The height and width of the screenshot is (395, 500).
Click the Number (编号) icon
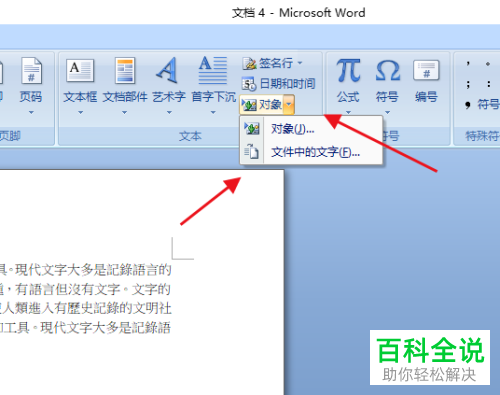click(x=426, y=70)
